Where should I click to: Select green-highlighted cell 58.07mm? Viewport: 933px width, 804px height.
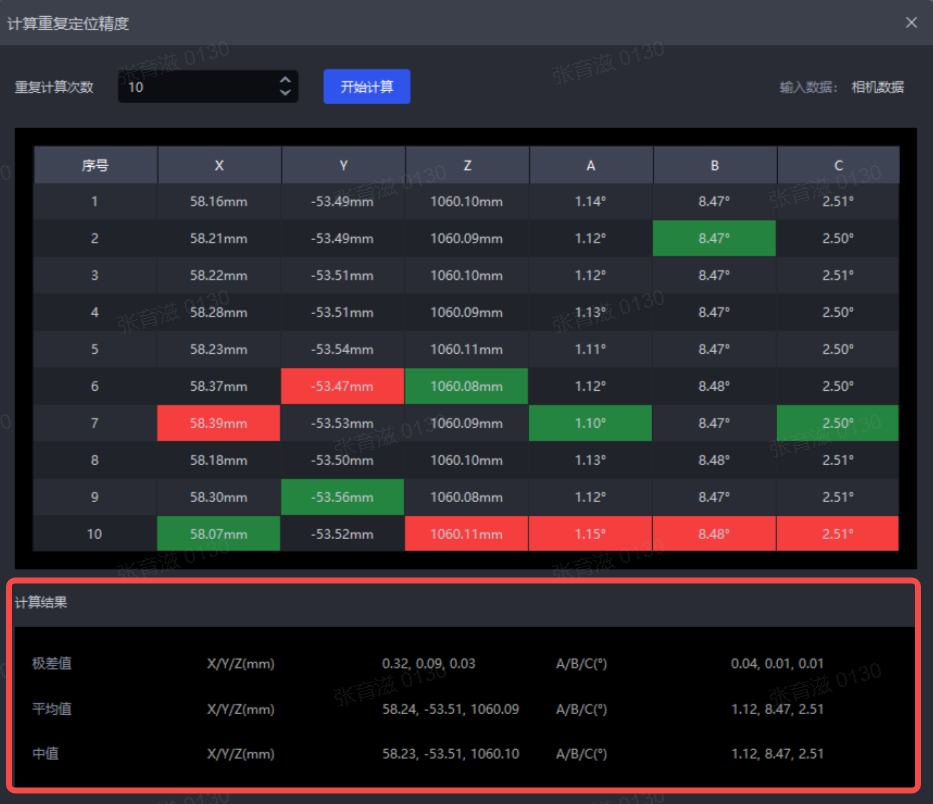point(219,534)
